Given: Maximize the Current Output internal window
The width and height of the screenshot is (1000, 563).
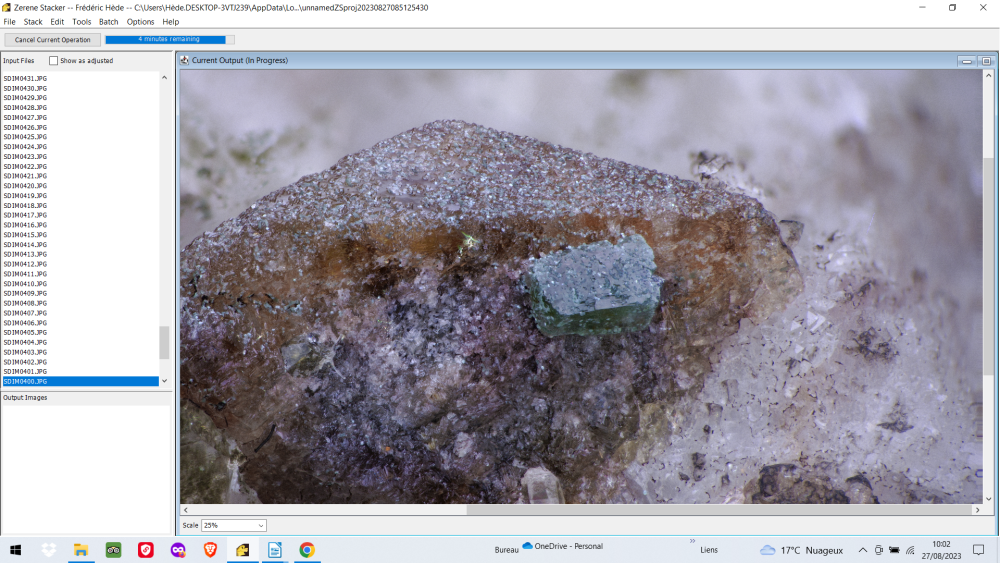Looking at the screenshot, I should [985, 61].
